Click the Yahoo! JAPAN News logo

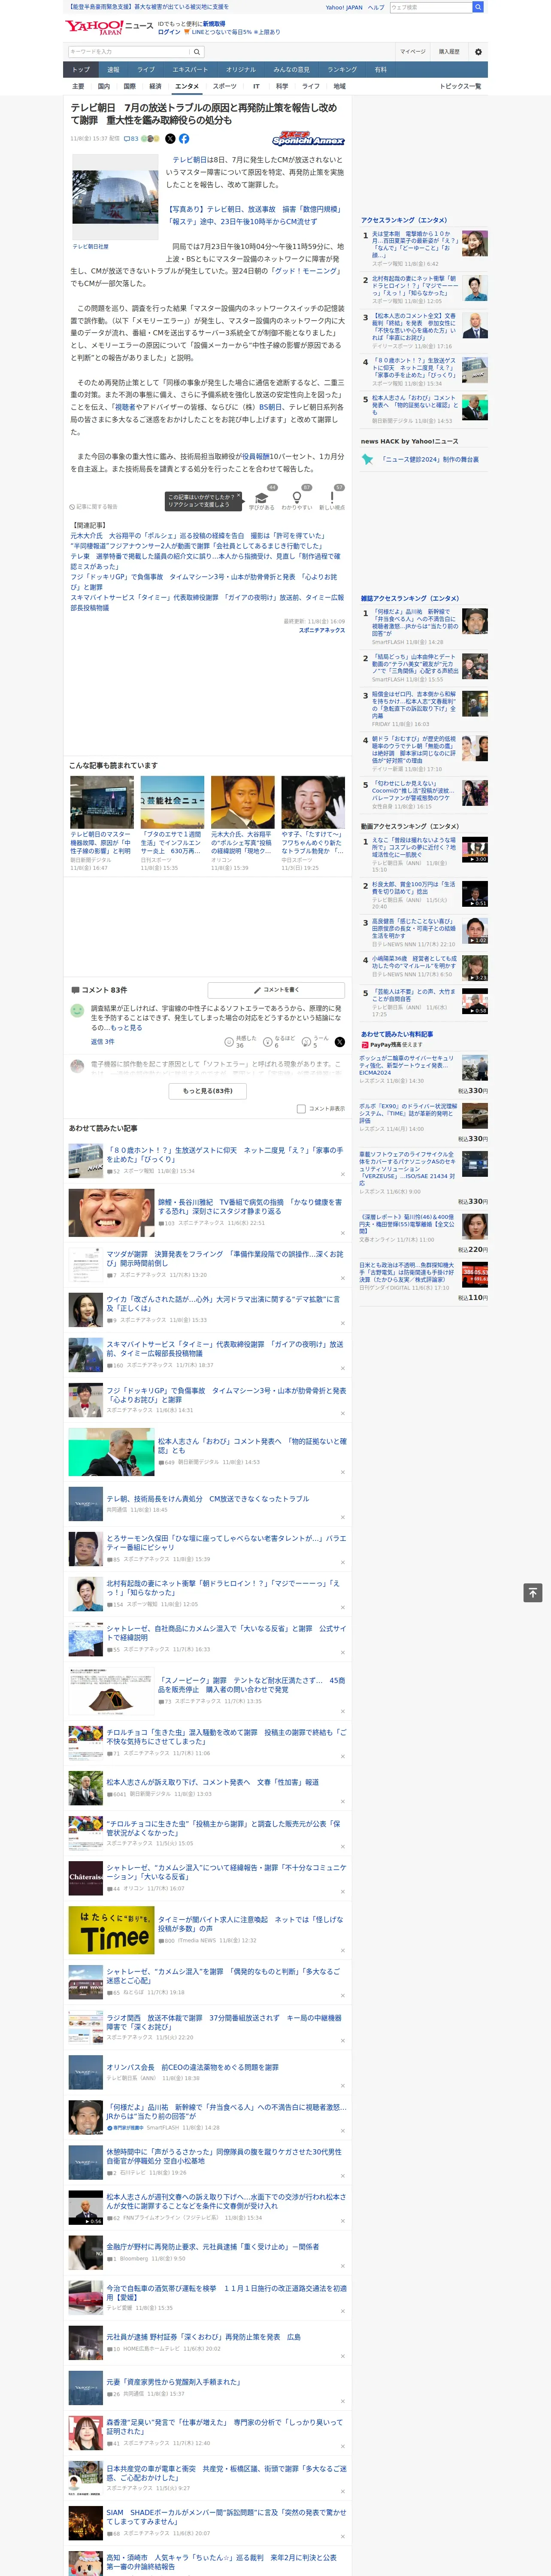tap(110, 27)
